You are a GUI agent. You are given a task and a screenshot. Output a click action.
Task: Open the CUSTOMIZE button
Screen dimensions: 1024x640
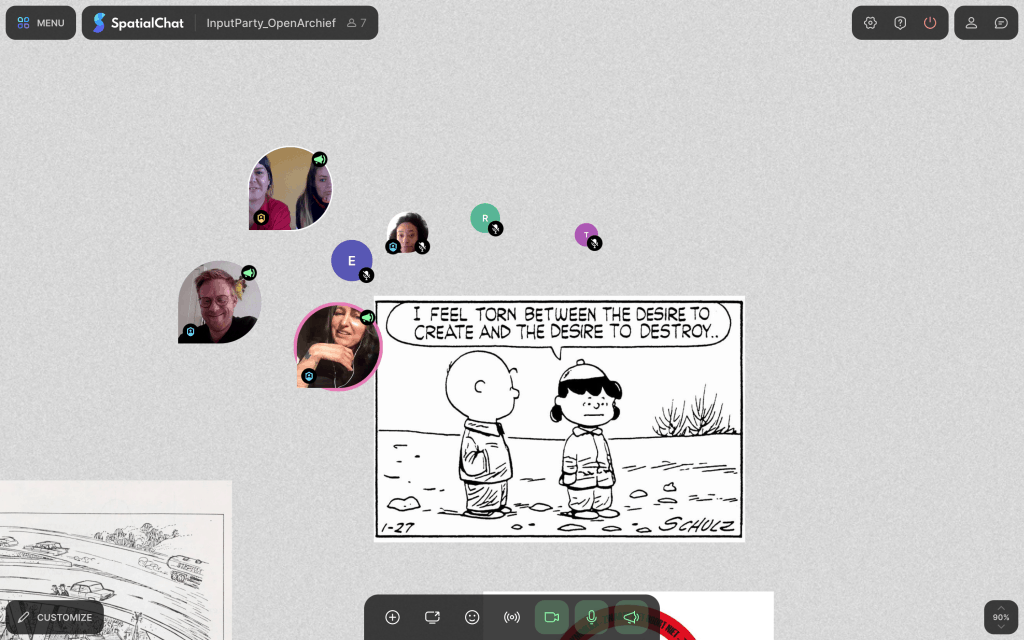[x=55, y=617]
